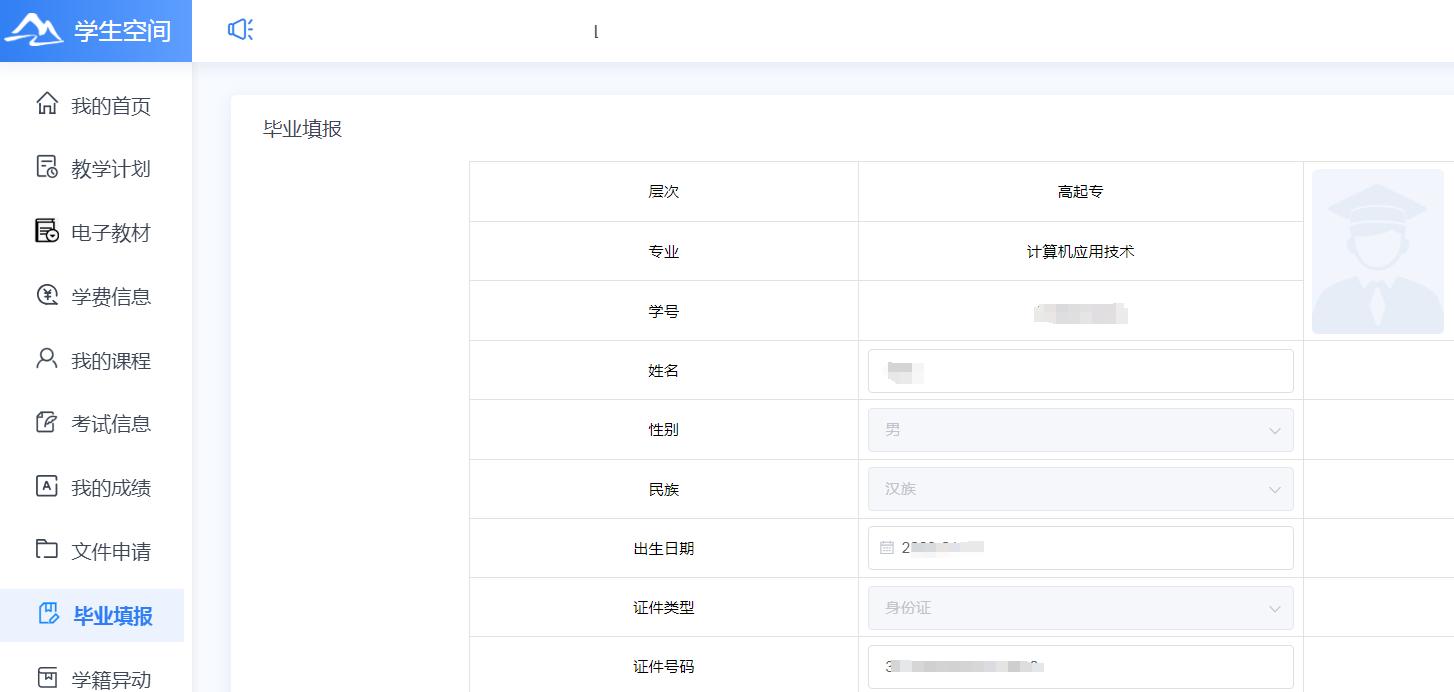Open the 民族 dropdown showing 汉族
This screenshot has width=1454, height=692.
1080,489
